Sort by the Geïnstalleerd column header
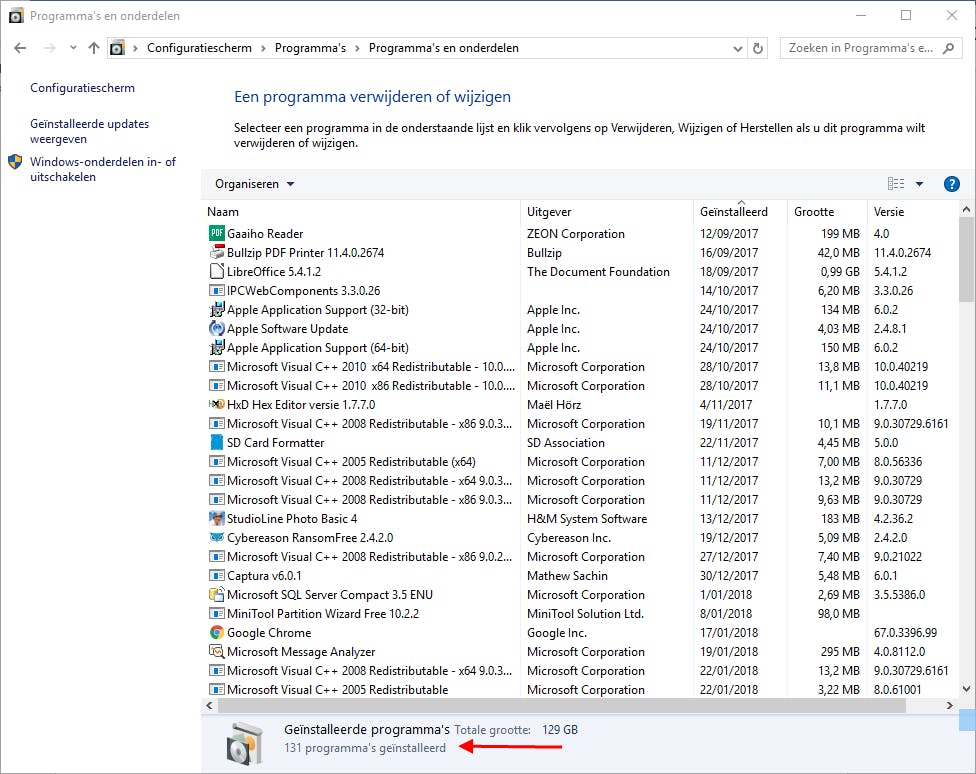 734,212
